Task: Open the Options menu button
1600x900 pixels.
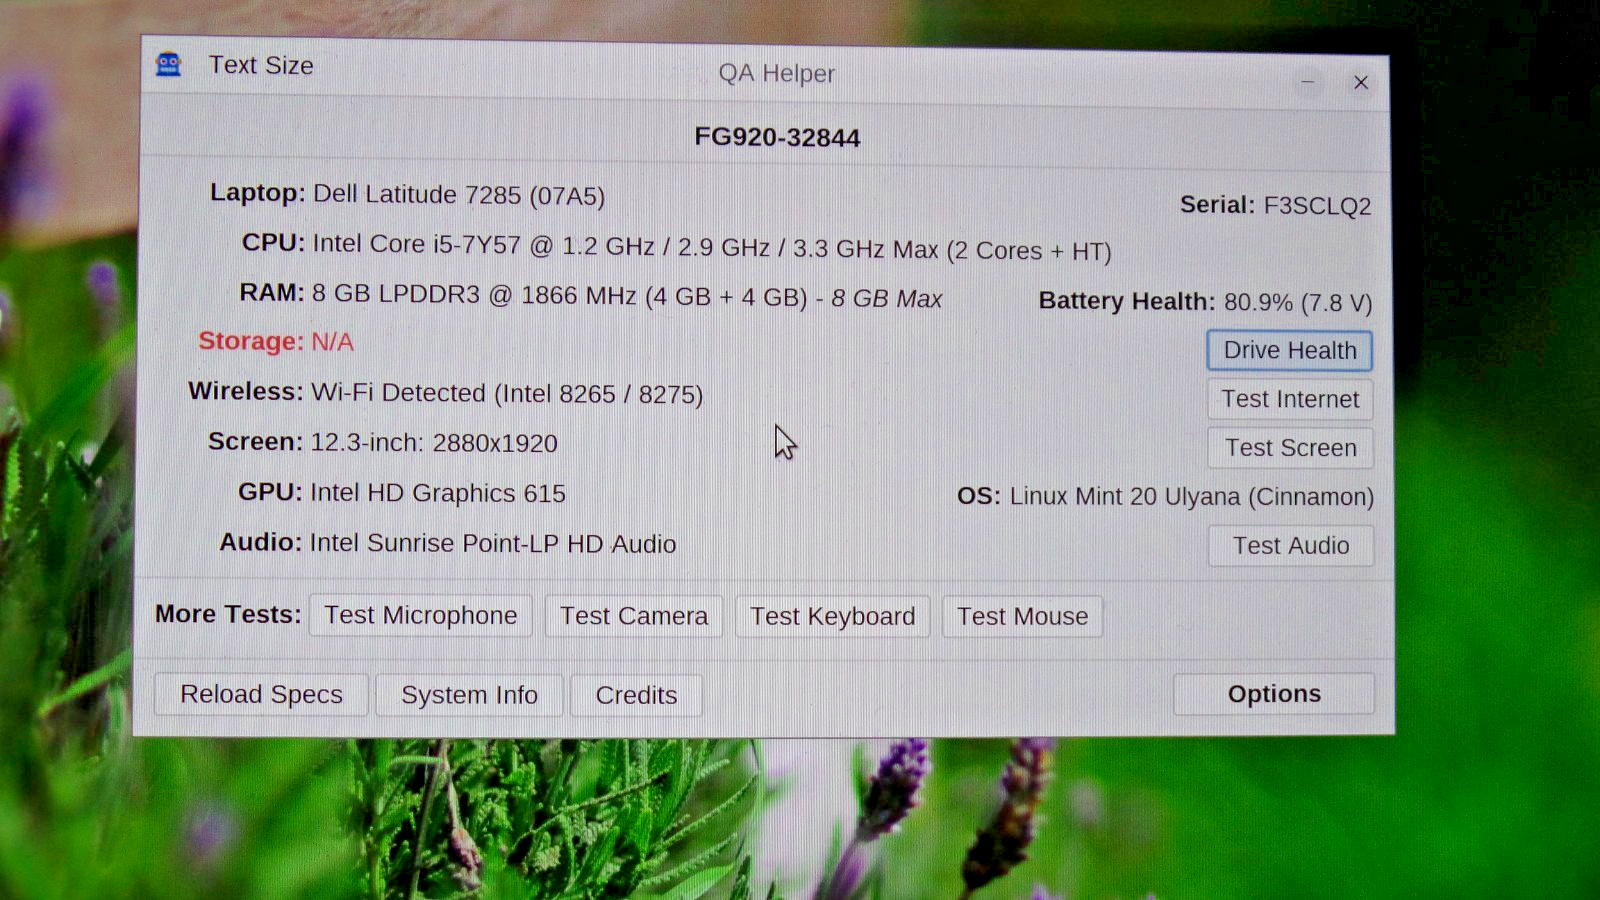Action: click(1273, 694)
